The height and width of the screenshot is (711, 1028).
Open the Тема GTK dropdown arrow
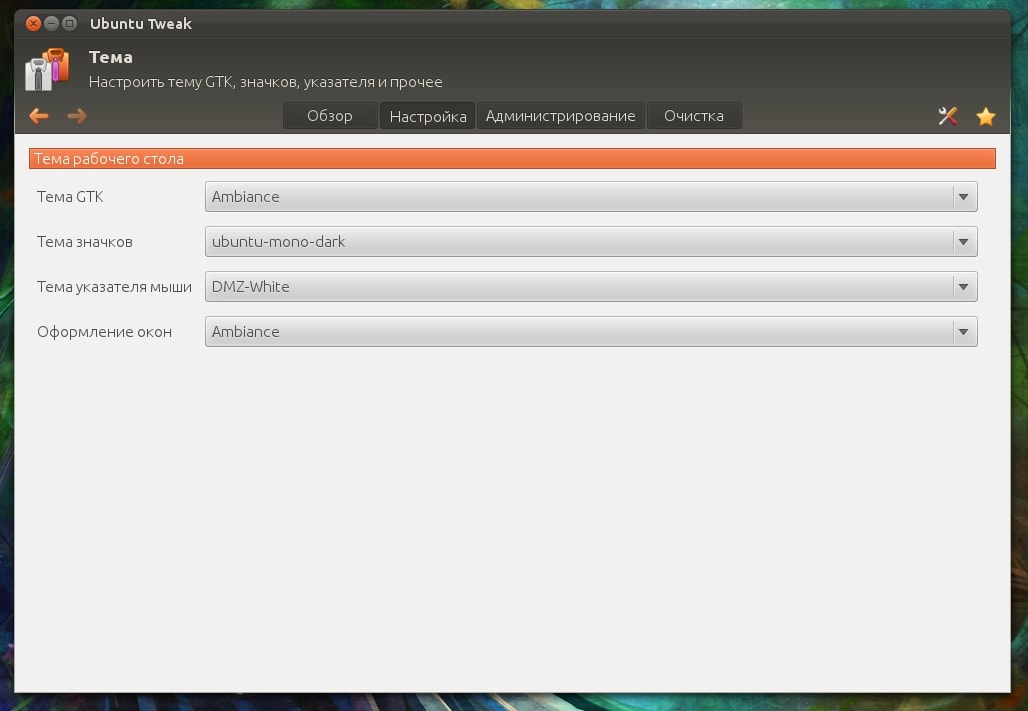tap(963, 197)
